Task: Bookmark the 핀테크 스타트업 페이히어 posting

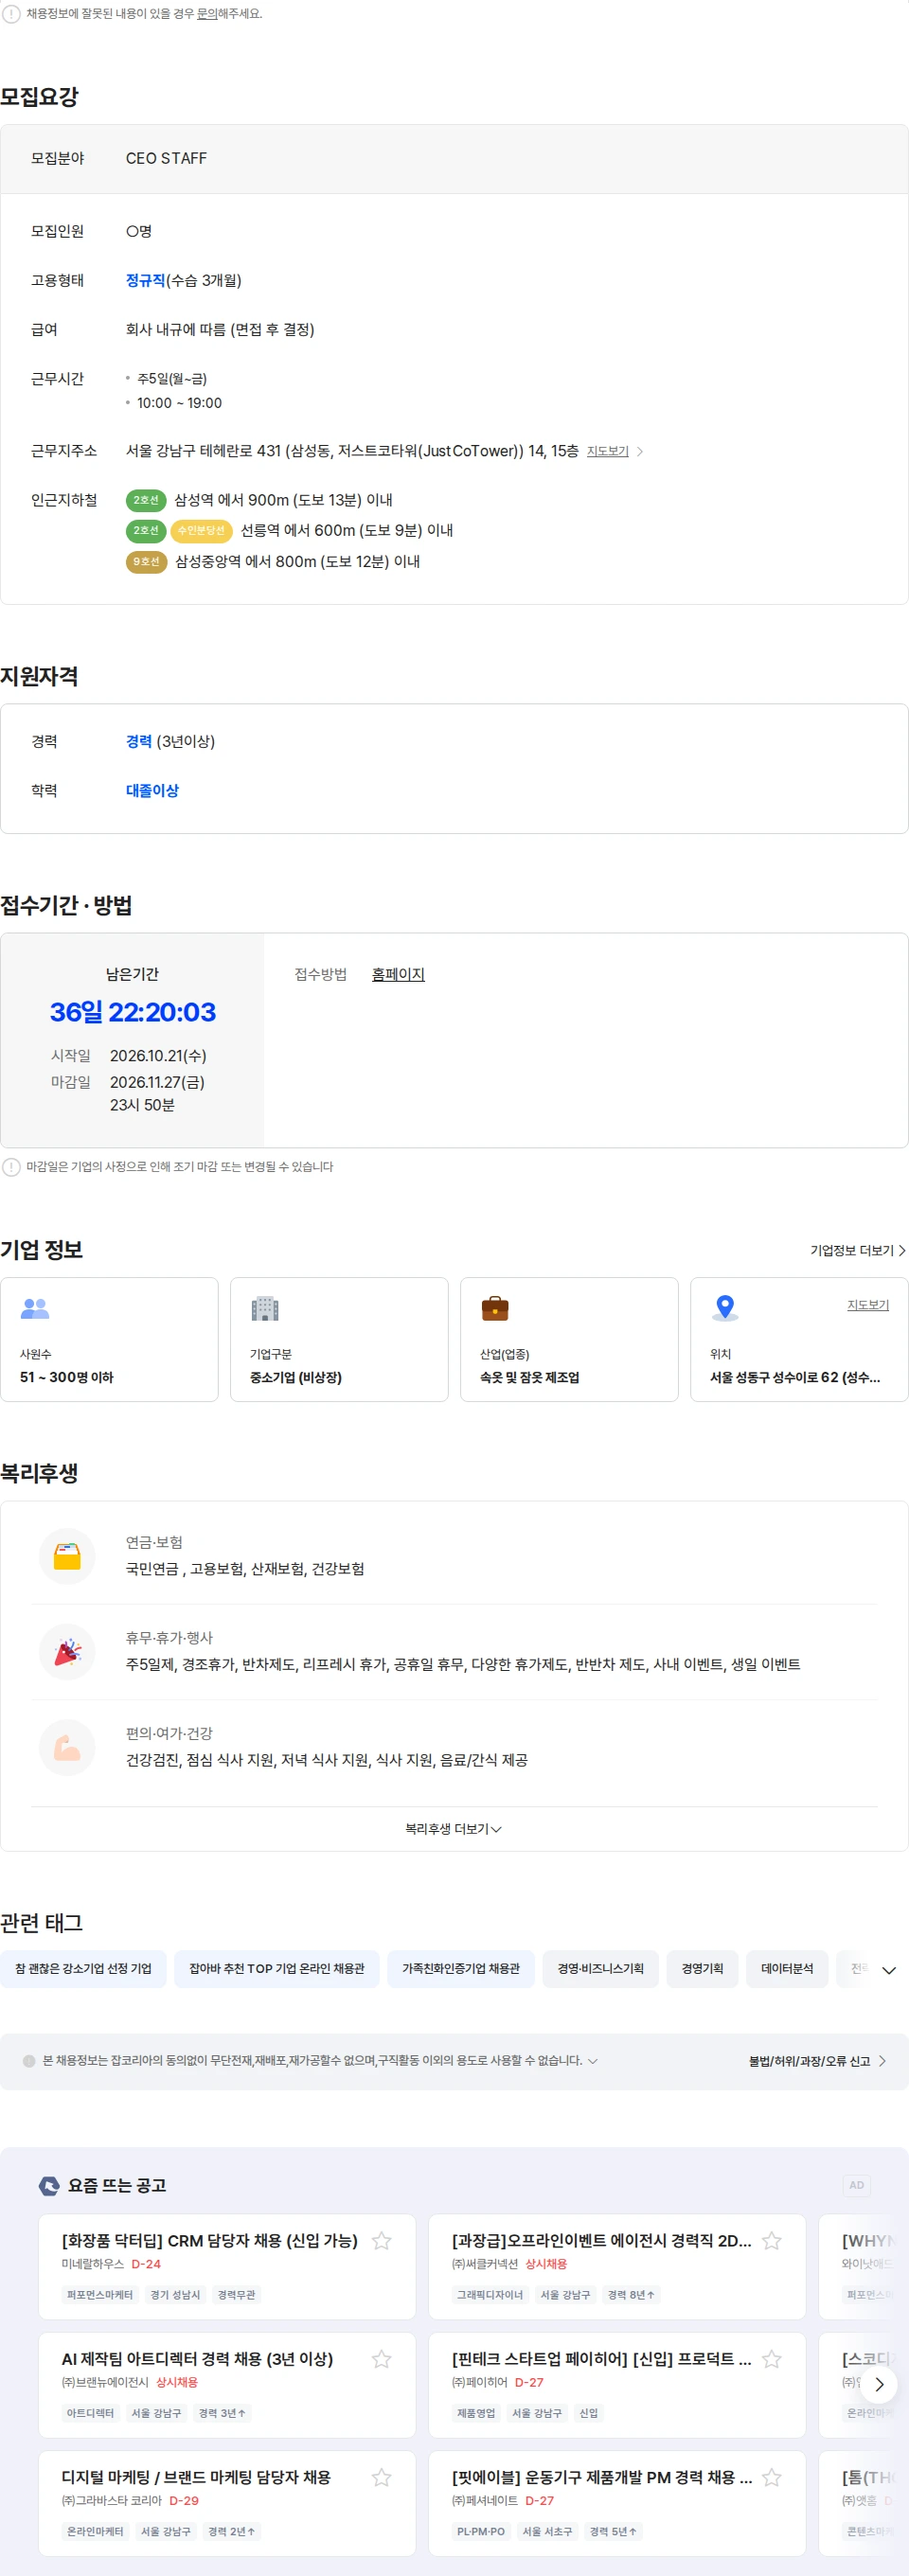Action: pos(771,2359)
